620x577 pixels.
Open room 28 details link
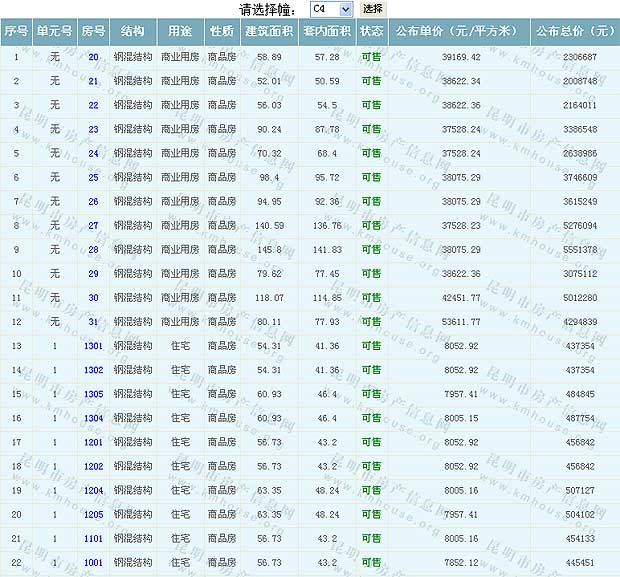click(93, 249)
